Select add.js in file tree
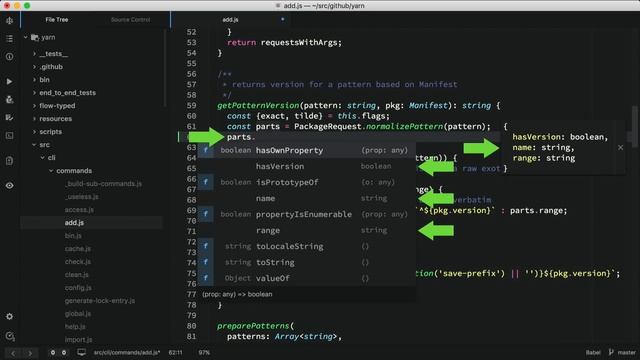 click(74, 223)
